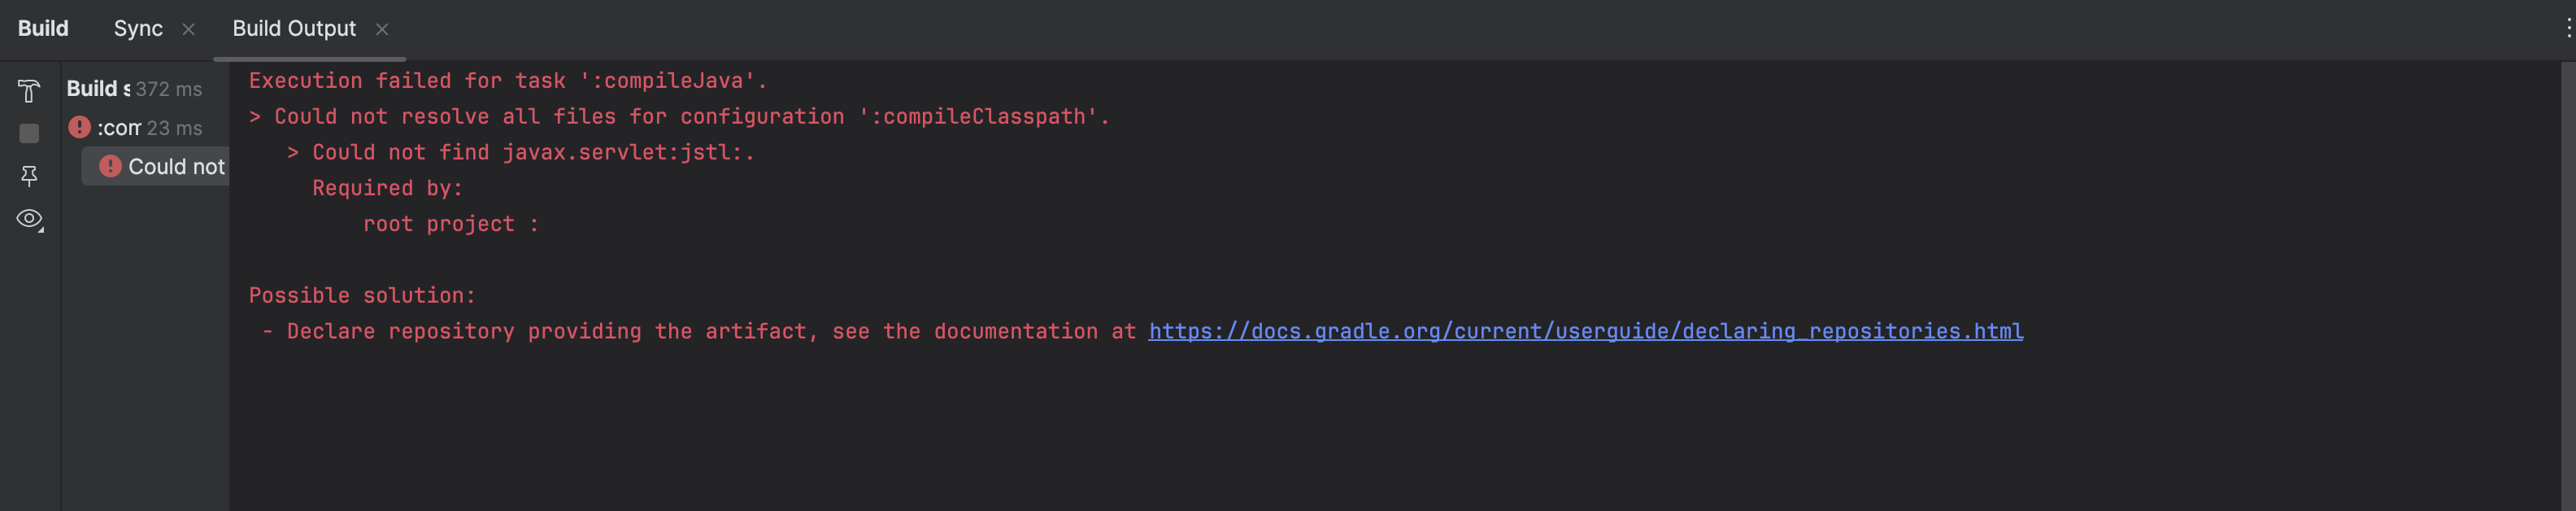Close the Build Output tab
This screenshot has height=511, width=2576.
click(x=382, y=29)
